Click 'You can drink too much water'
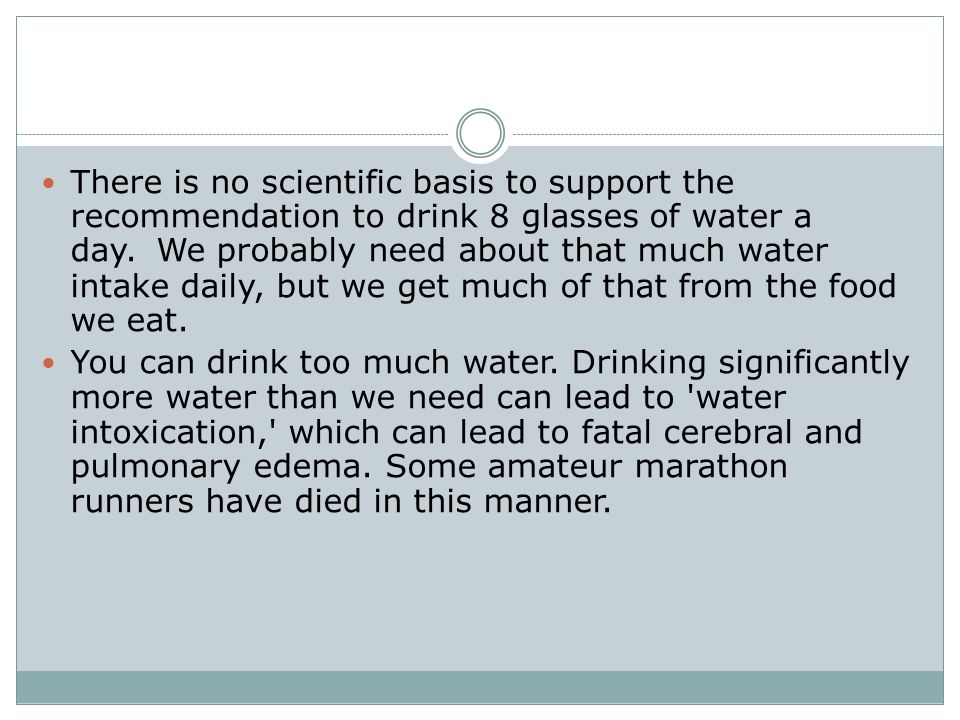960x720 pixels. point(313,362)
